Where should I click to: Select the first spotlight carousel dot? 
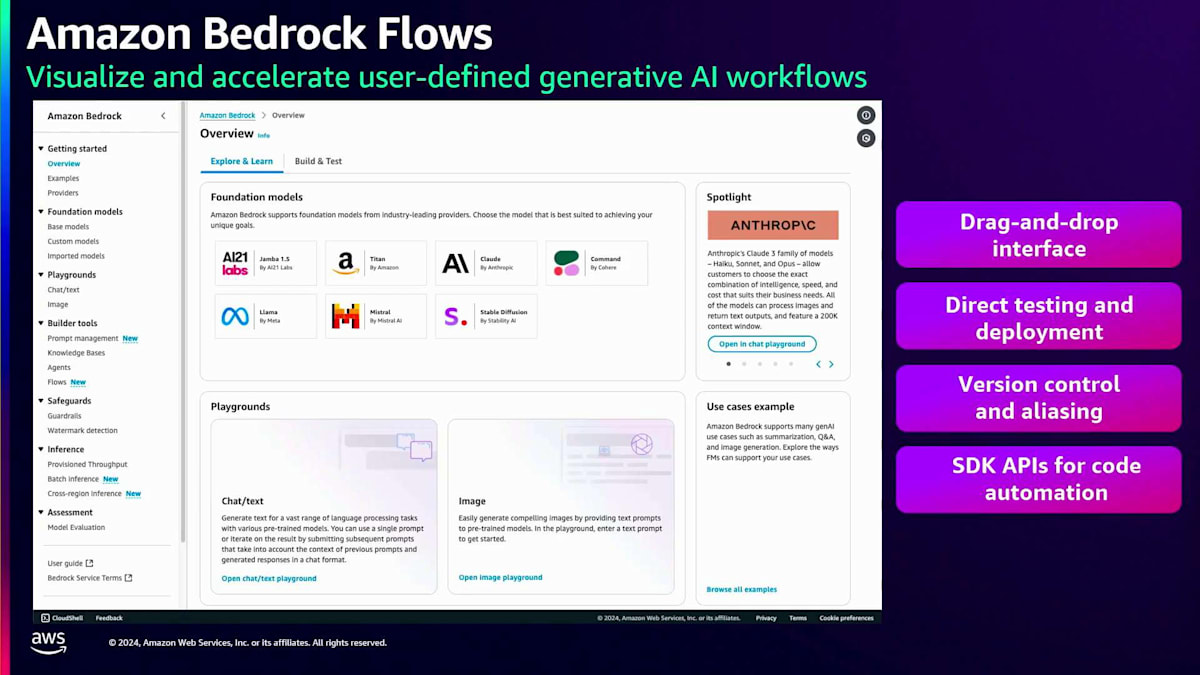pos(728,364)
